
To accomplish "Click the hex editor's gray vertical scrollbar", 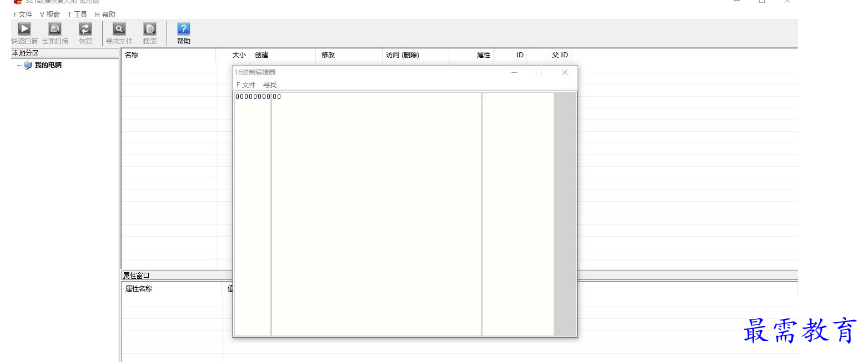I will coord(565,214).
